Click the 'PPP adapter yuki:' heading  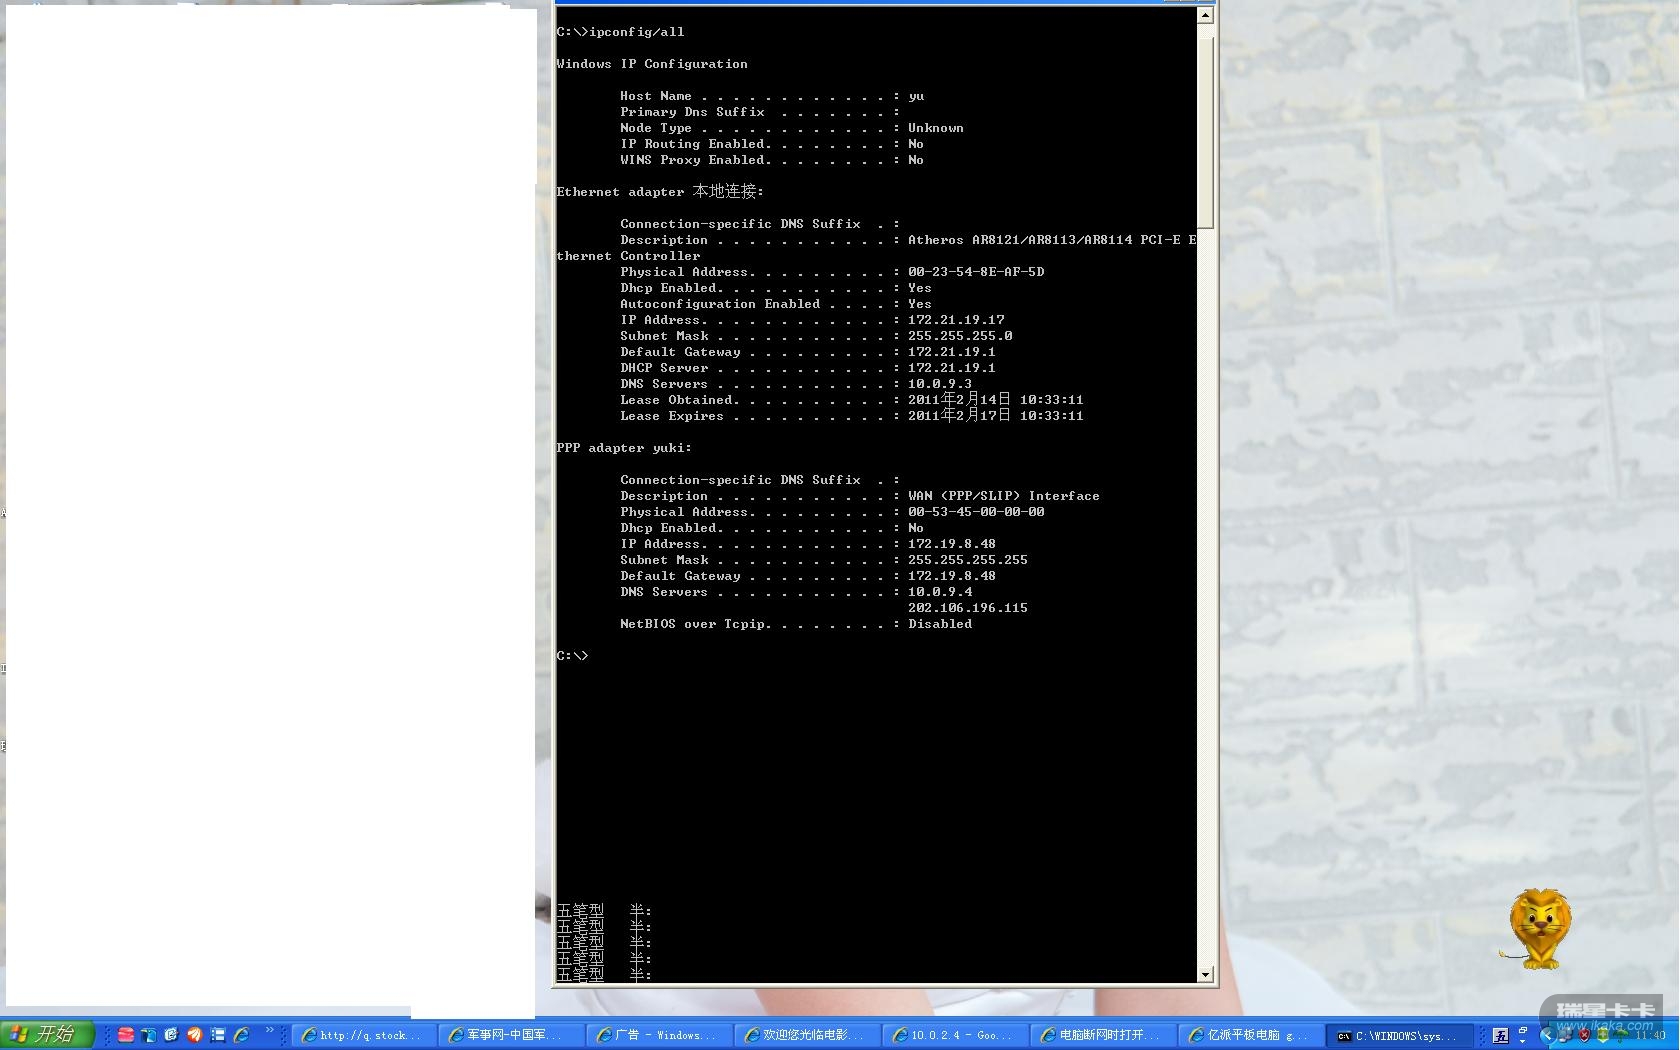pyautogui.click(x=624, y=448)
